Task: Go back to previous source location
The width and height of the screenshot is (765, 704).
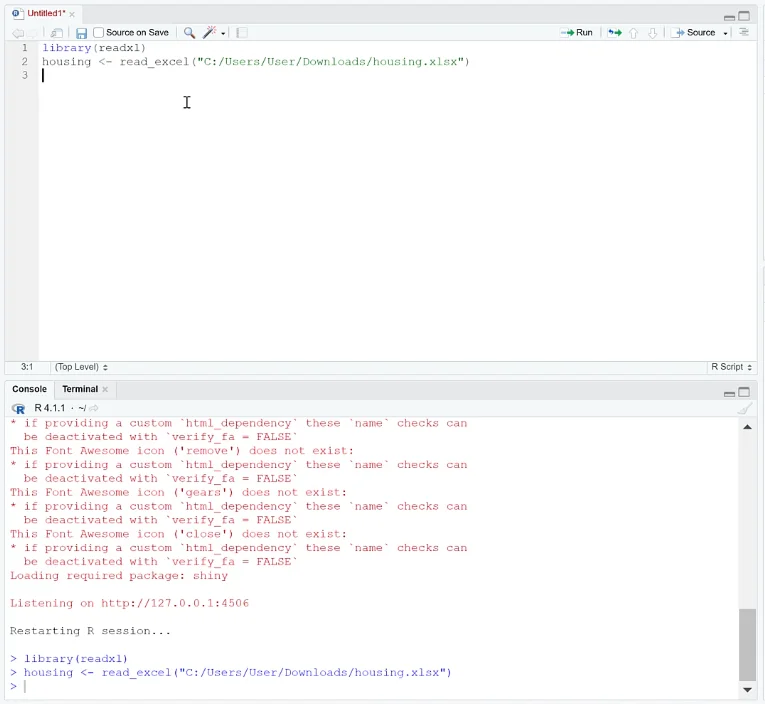Action: (x=18, y=33)
